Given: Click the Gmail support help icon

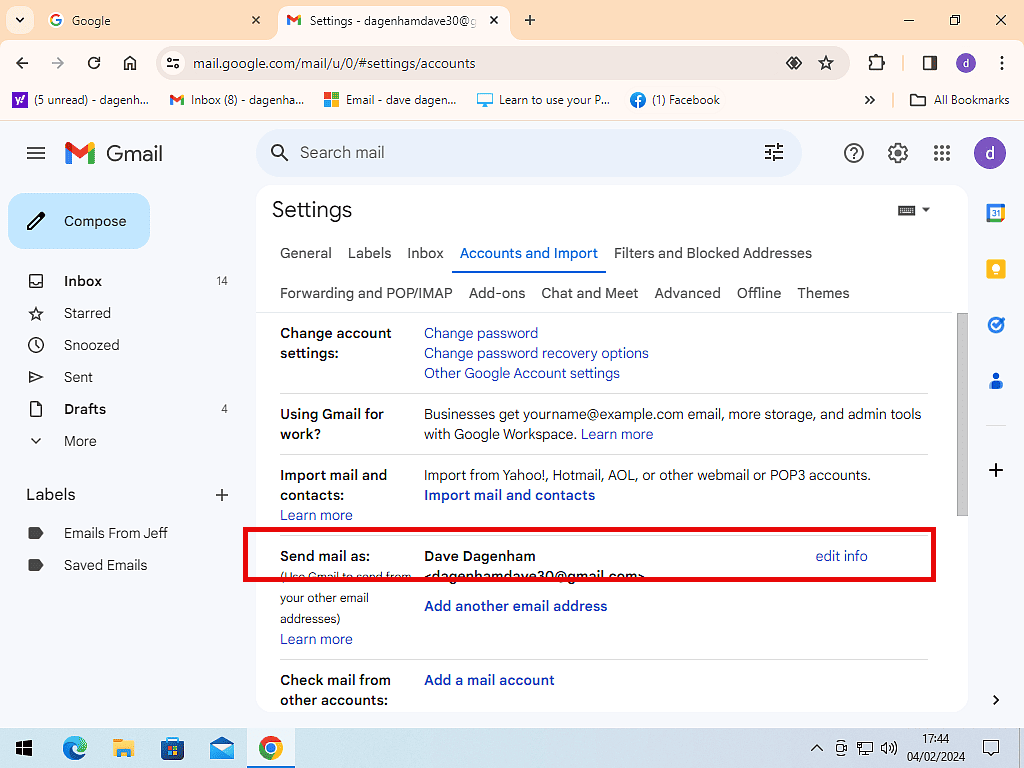Looking at the screenshot, I should point(853,153).
